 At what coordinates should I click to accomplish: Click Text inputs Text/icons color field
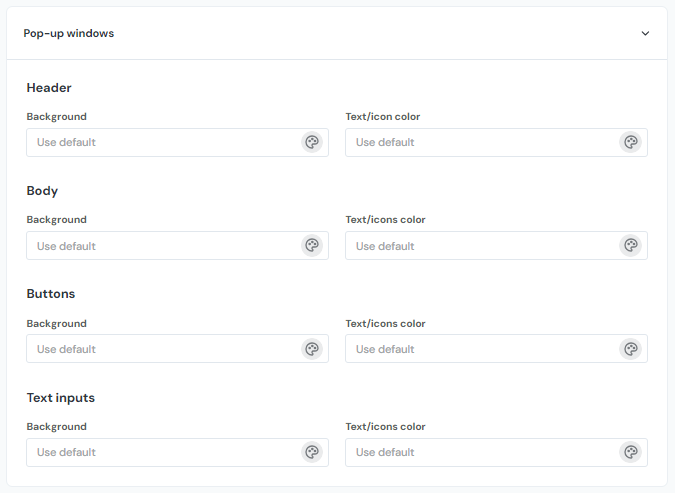click(478, 452)
